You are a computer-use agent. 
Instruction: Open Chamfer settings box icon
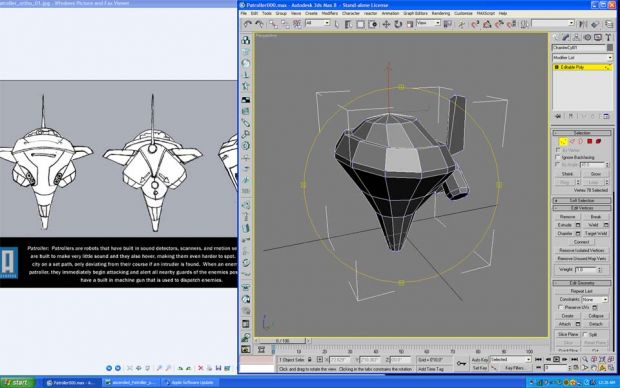click(x=578, y=233)
